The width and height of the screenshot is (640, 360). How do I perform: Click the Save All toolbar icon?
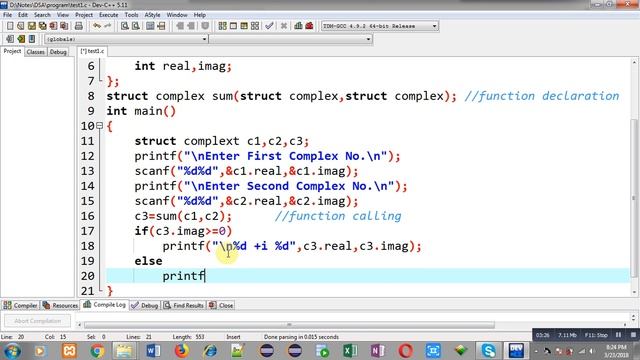click(x=42, y=26)
